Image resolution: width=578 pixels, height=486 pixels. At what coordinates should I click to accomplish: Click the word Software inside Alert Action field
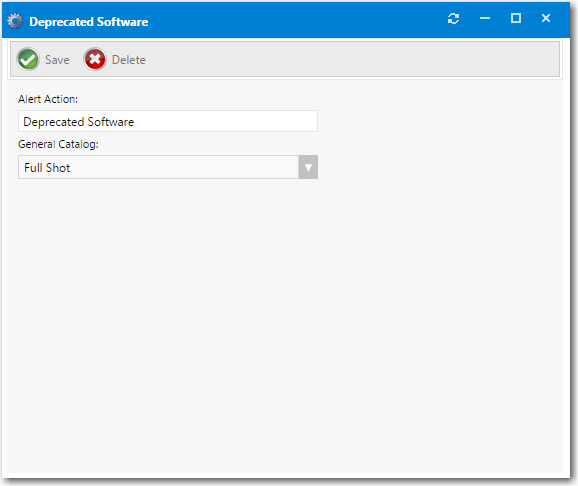pos(111,122)
